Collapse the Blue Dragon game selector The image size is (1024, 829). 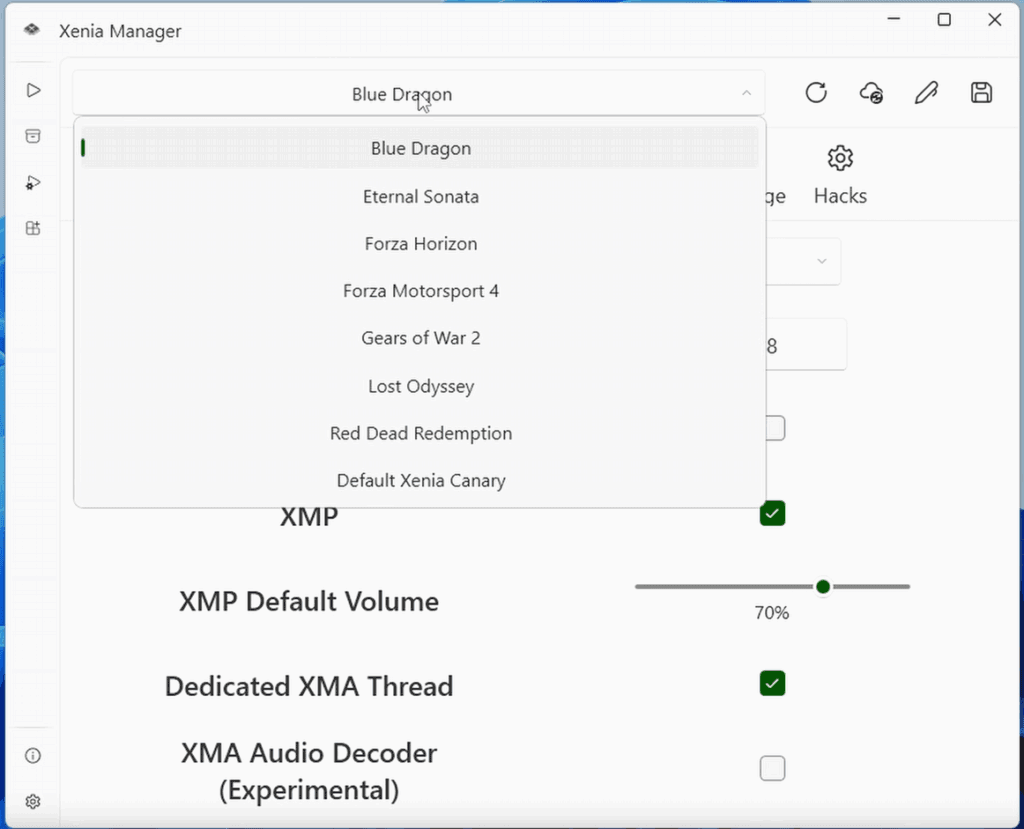(x=419, y=93)
